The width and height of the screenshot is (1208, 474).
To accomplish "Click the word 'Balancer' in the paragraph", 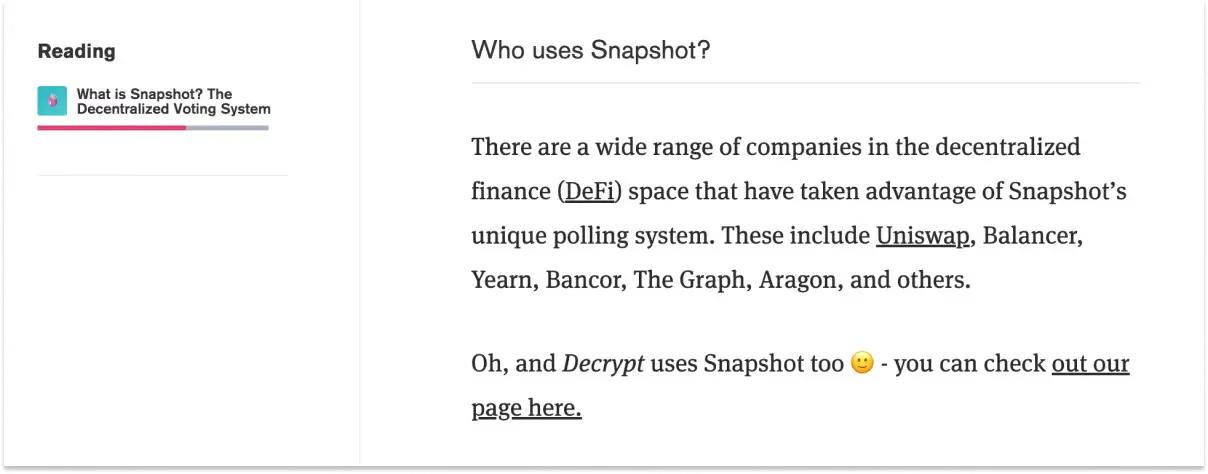I will click(1033, 236).
